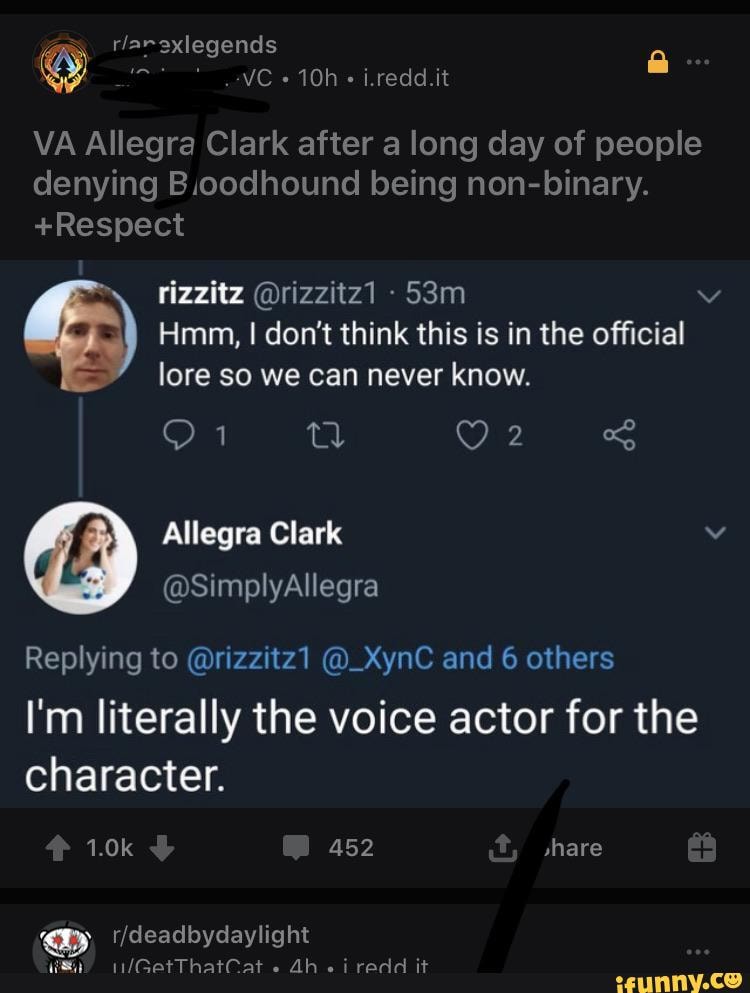
Task: Click the gold lock icon
Action: [x=657, y=63]
